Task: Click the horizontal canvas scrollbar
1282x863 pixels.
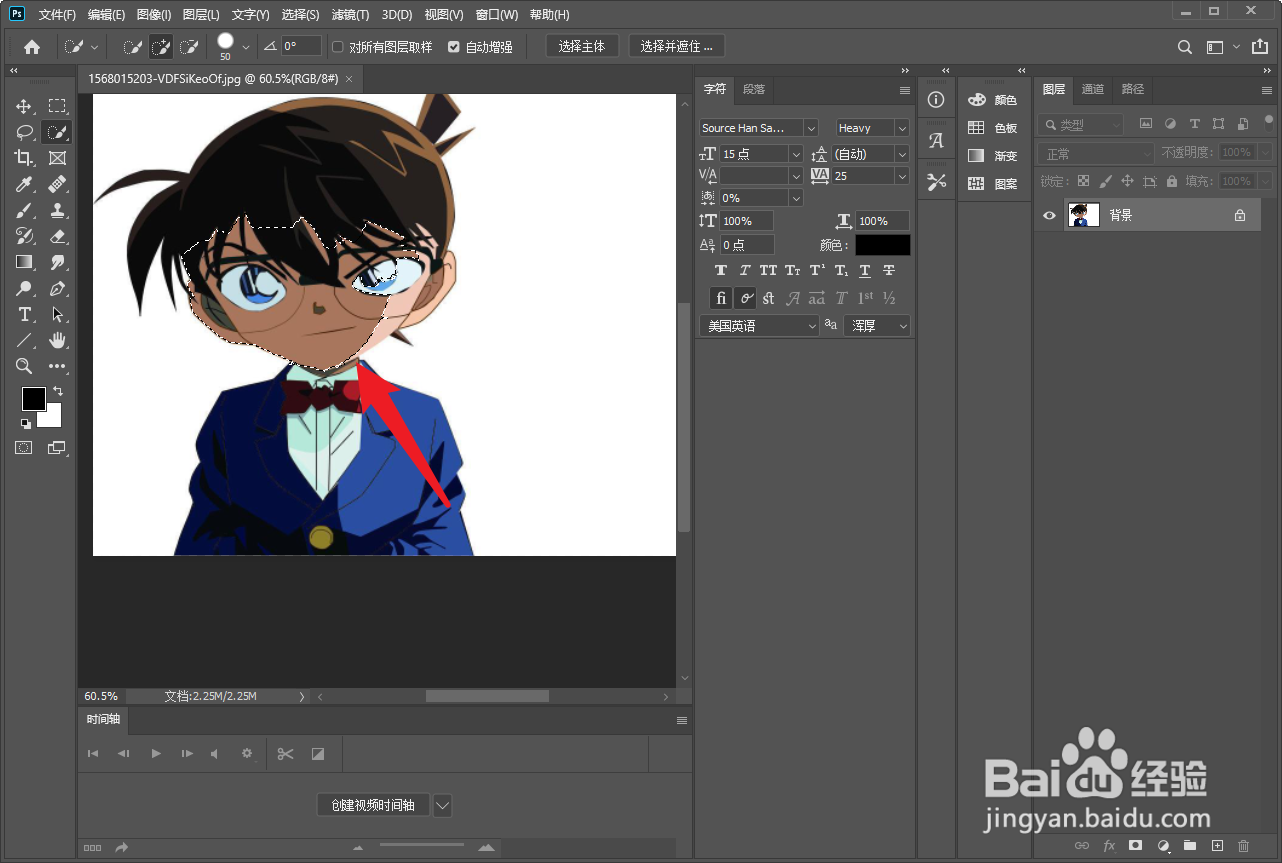Action: coord(487,696)
